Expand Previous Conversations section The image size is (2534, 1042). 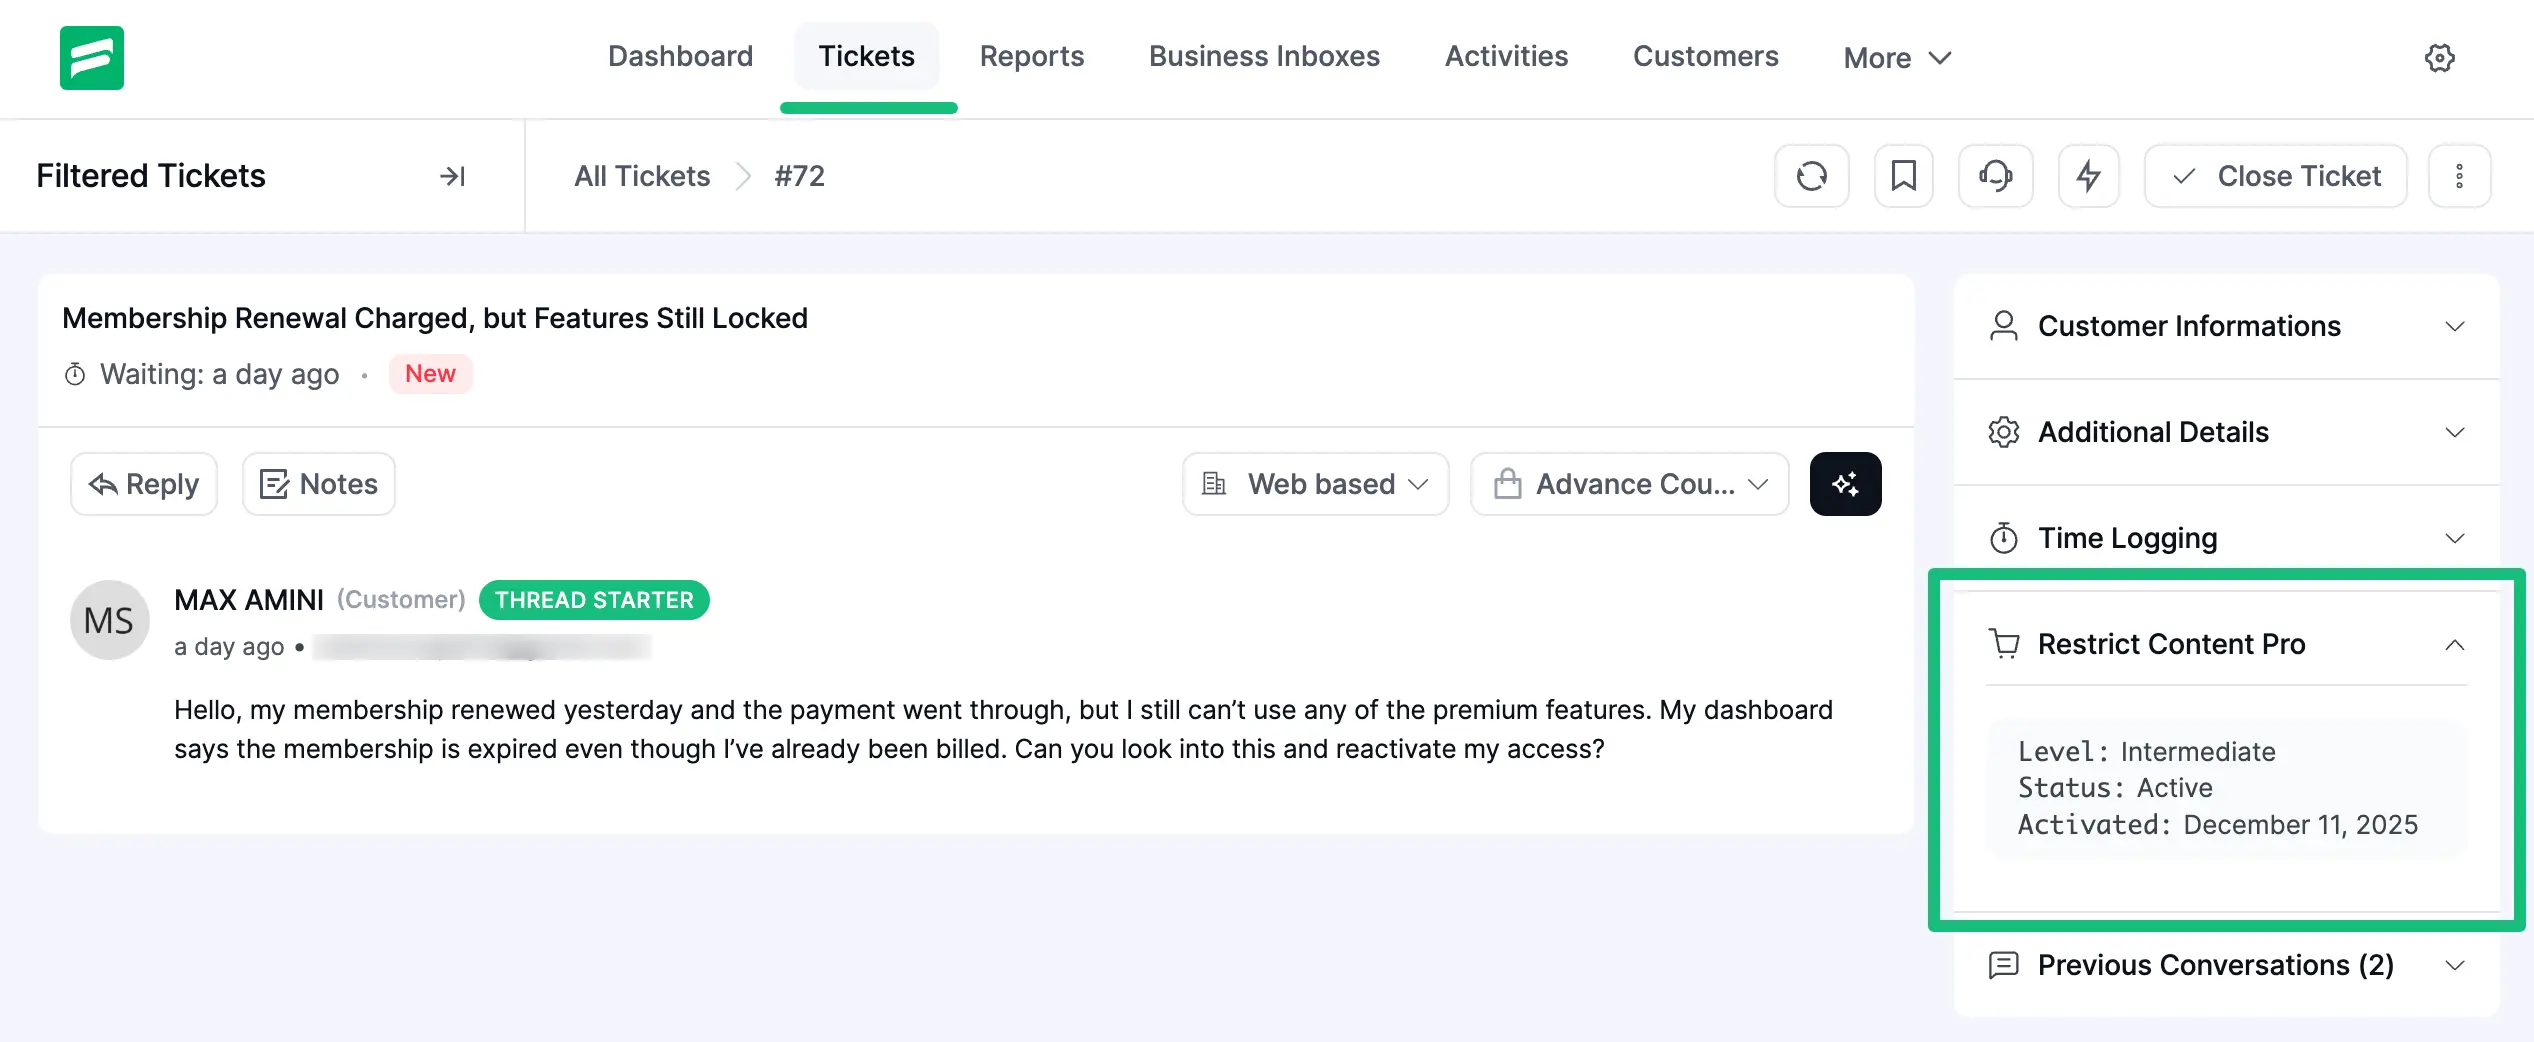[x=2457, y=965]
